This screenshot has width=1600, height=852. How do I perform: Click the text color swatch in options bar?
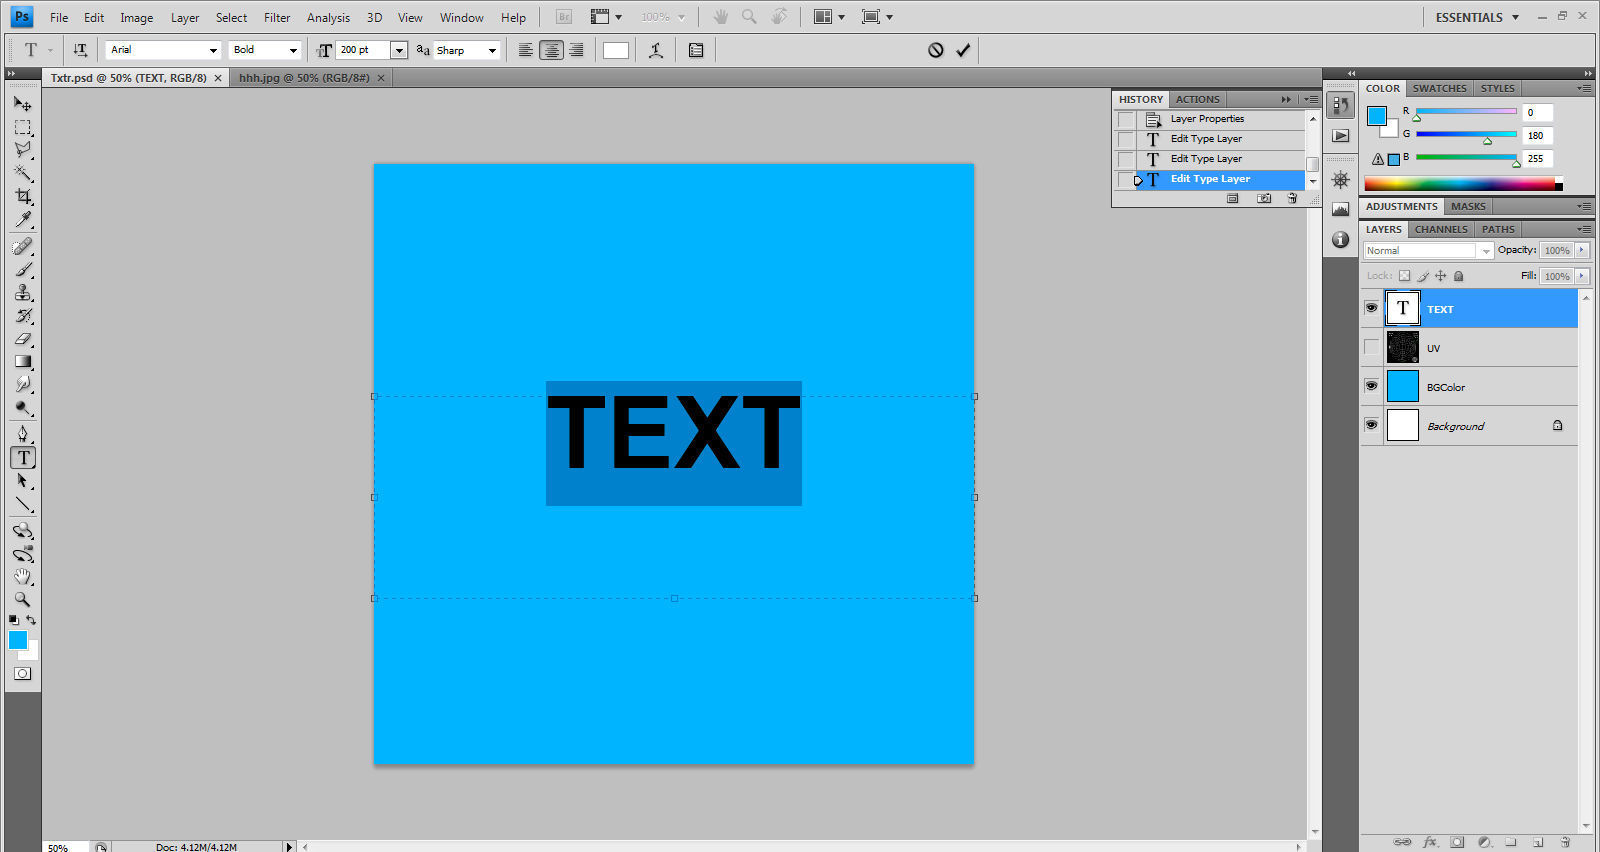616,50
